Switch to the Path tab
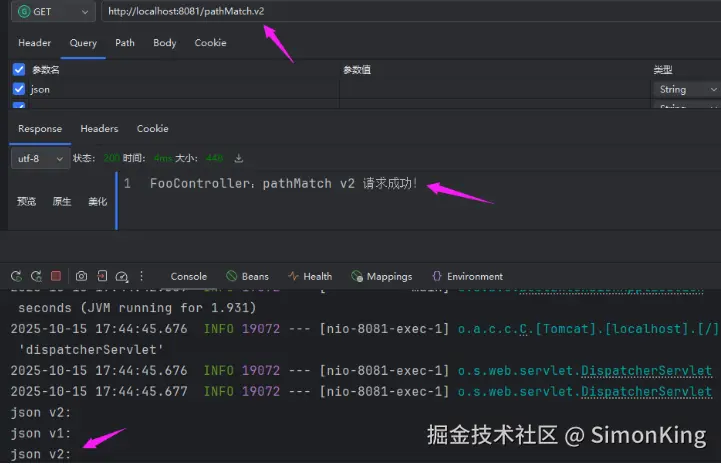This screenshot has width=721, height=464. (125, 43)
